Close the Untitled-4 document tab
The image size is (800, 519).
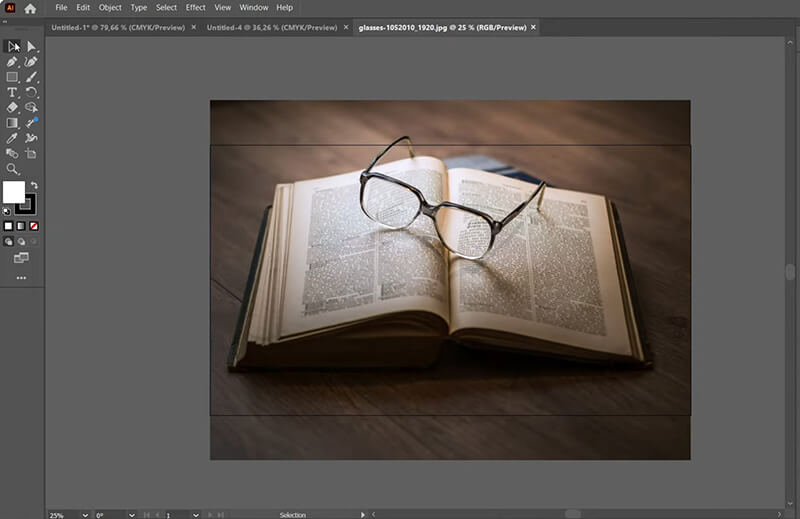tap(346, 28)
